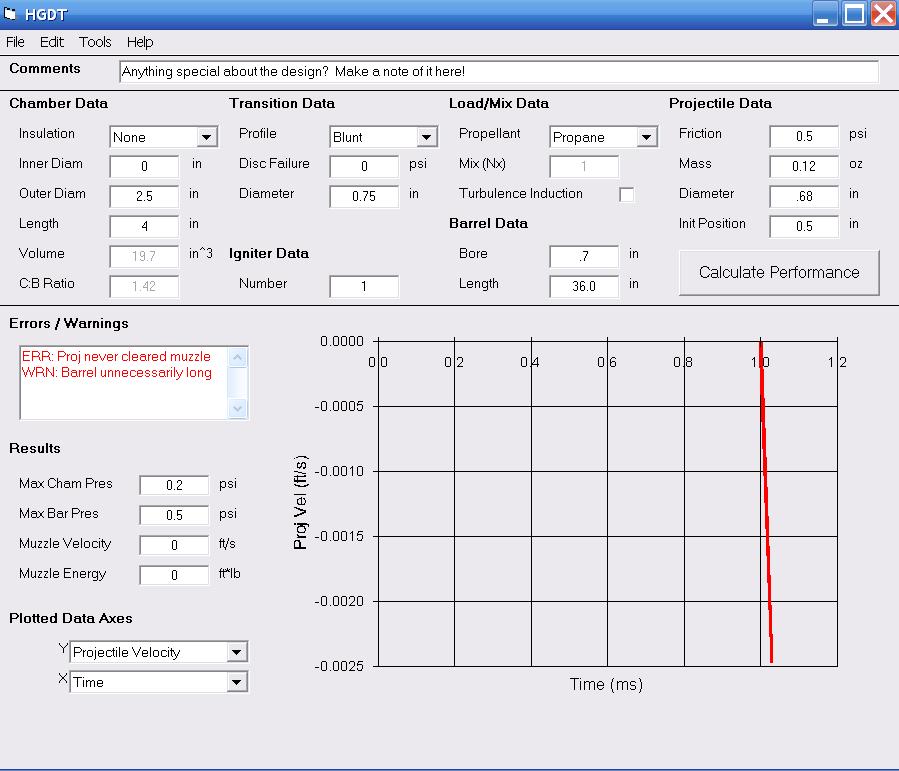Viewport: 899px width, 771px height.
Task: Click the chamber Outer Diam field
Action: pos(144,196)
